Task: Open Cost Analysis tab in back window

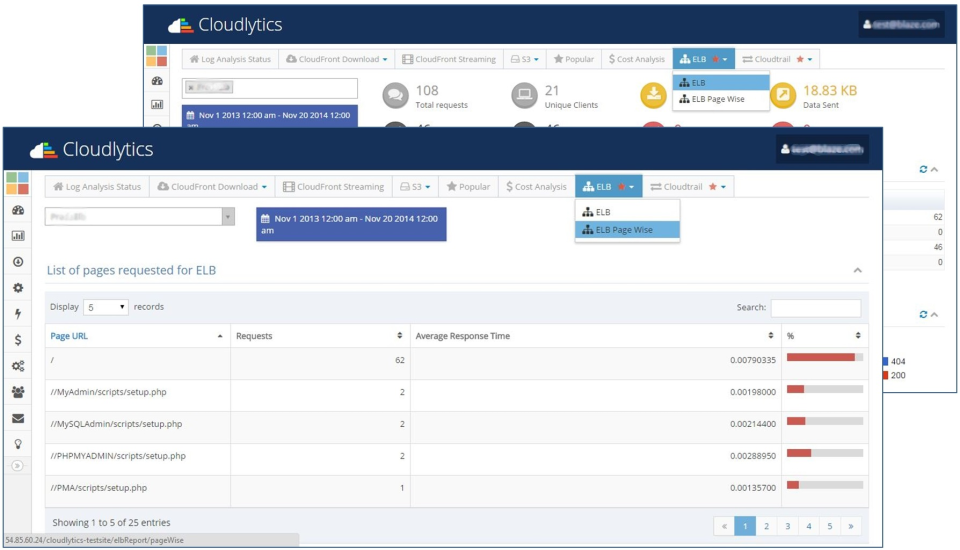Action: coord(637,59)
